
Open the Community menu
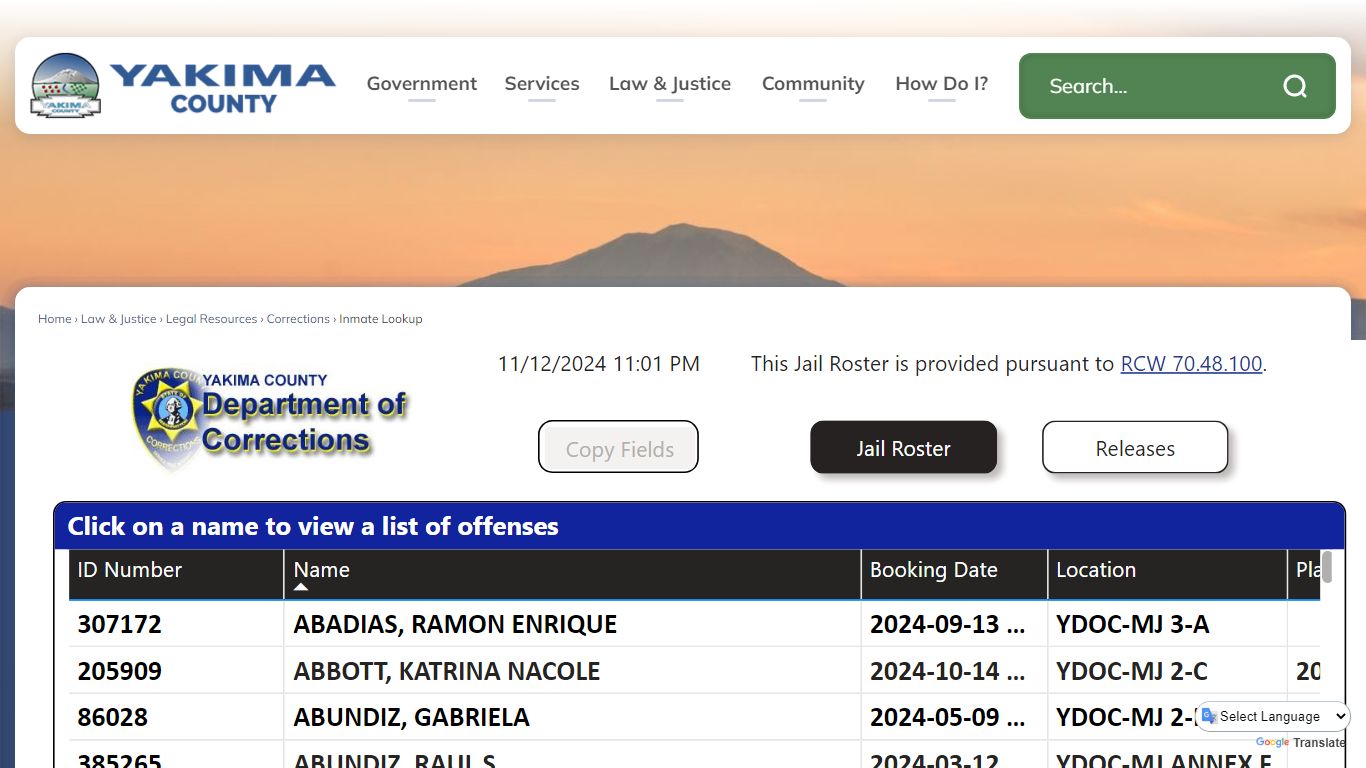pyautogui.click(x=813, y=84)
